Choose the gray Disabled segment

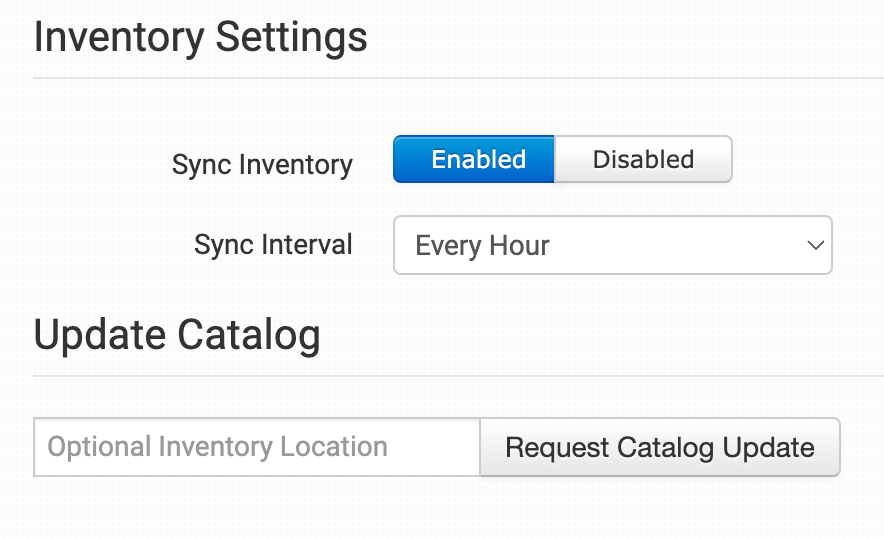(643, 160)
